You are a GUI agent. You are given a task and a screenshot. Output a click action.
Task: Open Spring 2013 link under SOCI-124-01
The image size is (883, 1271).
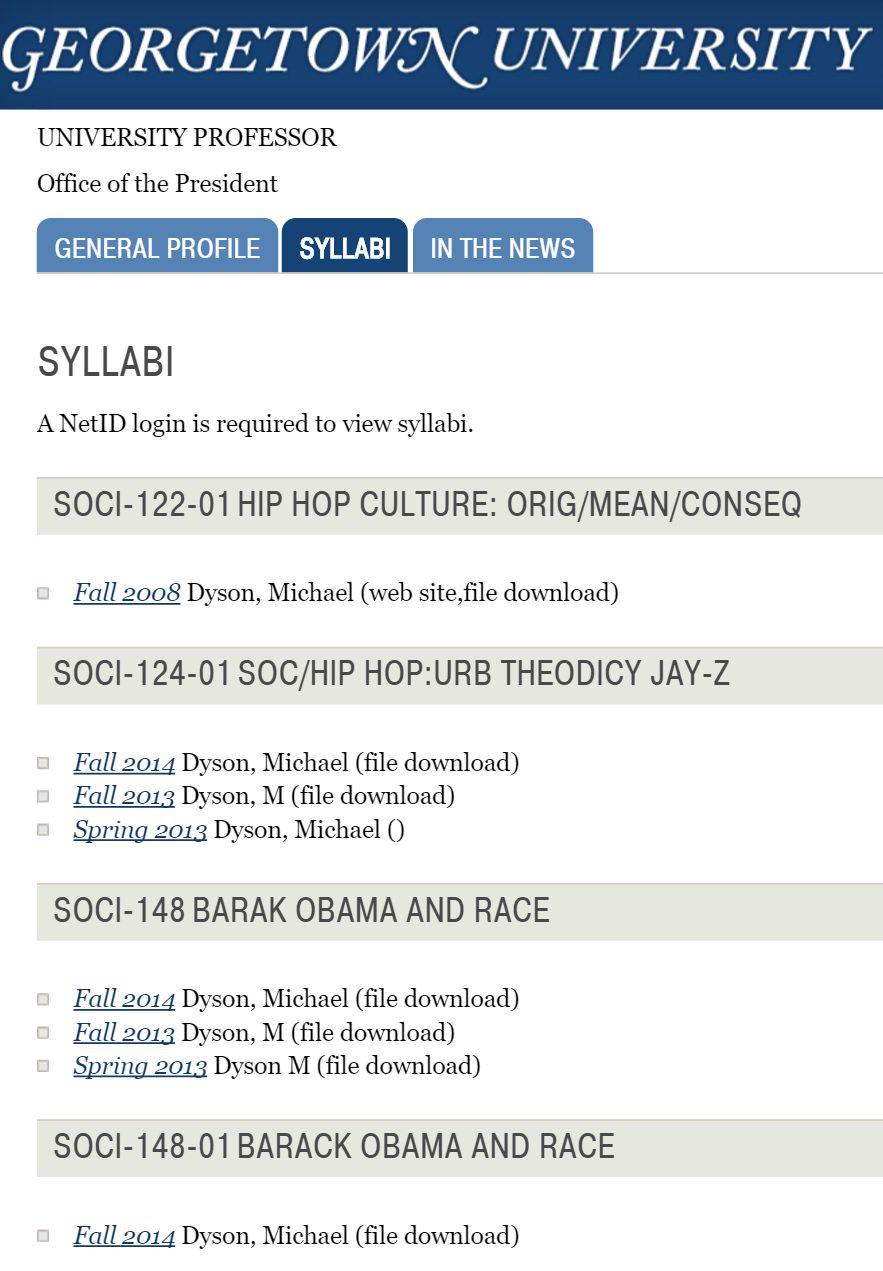(x=140, y=830)
